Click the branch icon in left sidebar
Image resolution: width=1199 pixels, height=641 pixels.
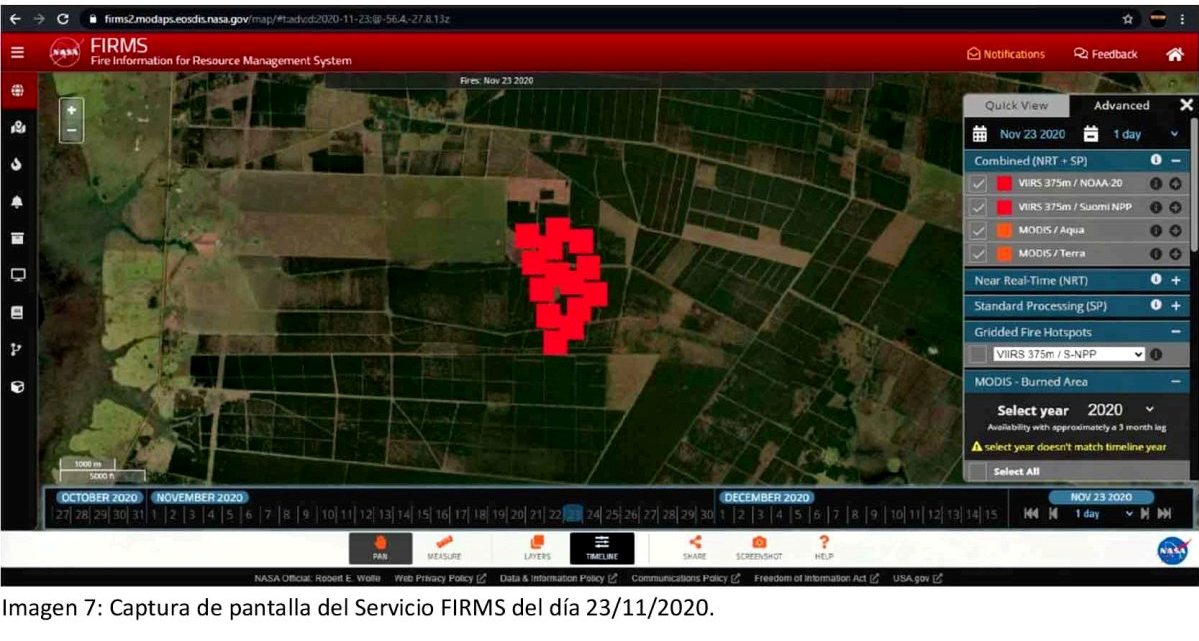pos(17,350)
